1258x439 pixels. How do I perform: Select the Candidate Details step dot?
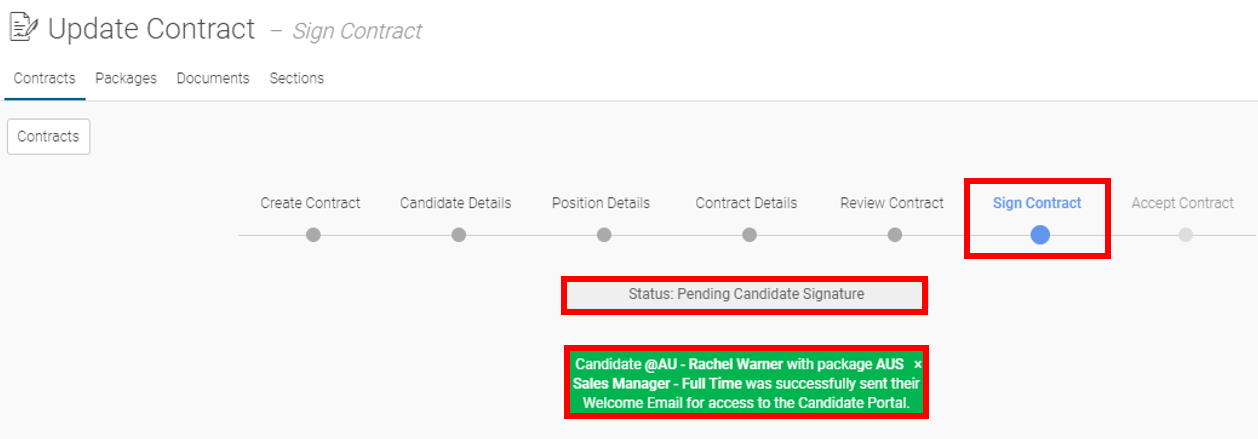458,235
